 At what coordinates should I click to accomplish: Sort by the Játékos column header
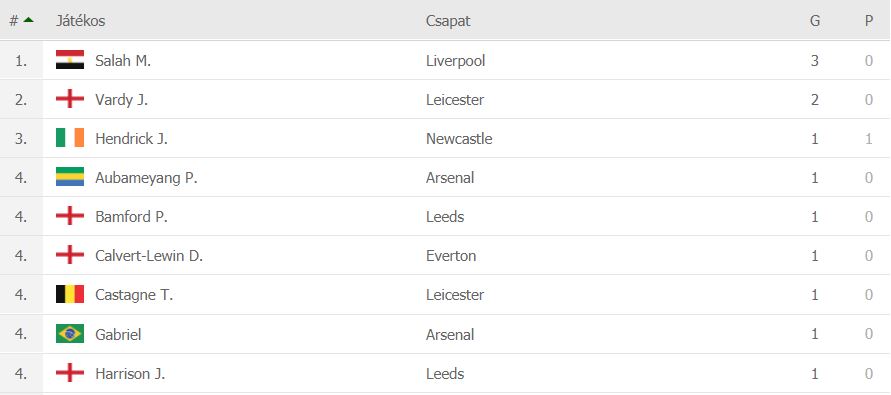[x=80, y=21]
